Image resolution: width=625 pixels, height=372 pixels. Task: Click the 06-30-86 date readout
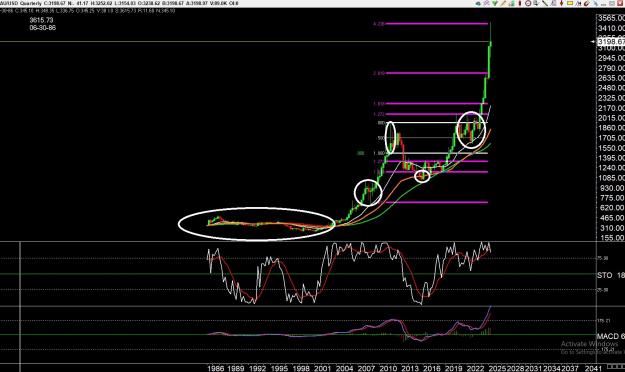43,28
